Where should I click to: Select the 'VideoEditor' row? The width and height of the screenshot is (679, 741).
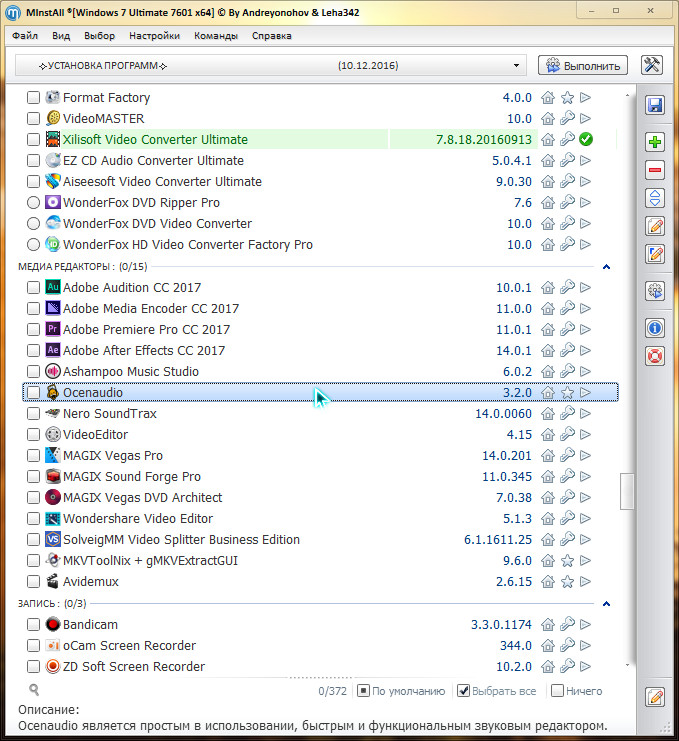click(320, 435)
